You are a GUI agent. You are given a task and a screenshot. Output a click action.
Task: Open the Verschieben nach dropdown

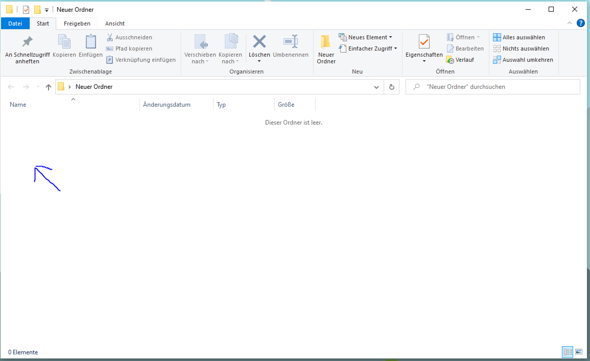coord(200,49)
